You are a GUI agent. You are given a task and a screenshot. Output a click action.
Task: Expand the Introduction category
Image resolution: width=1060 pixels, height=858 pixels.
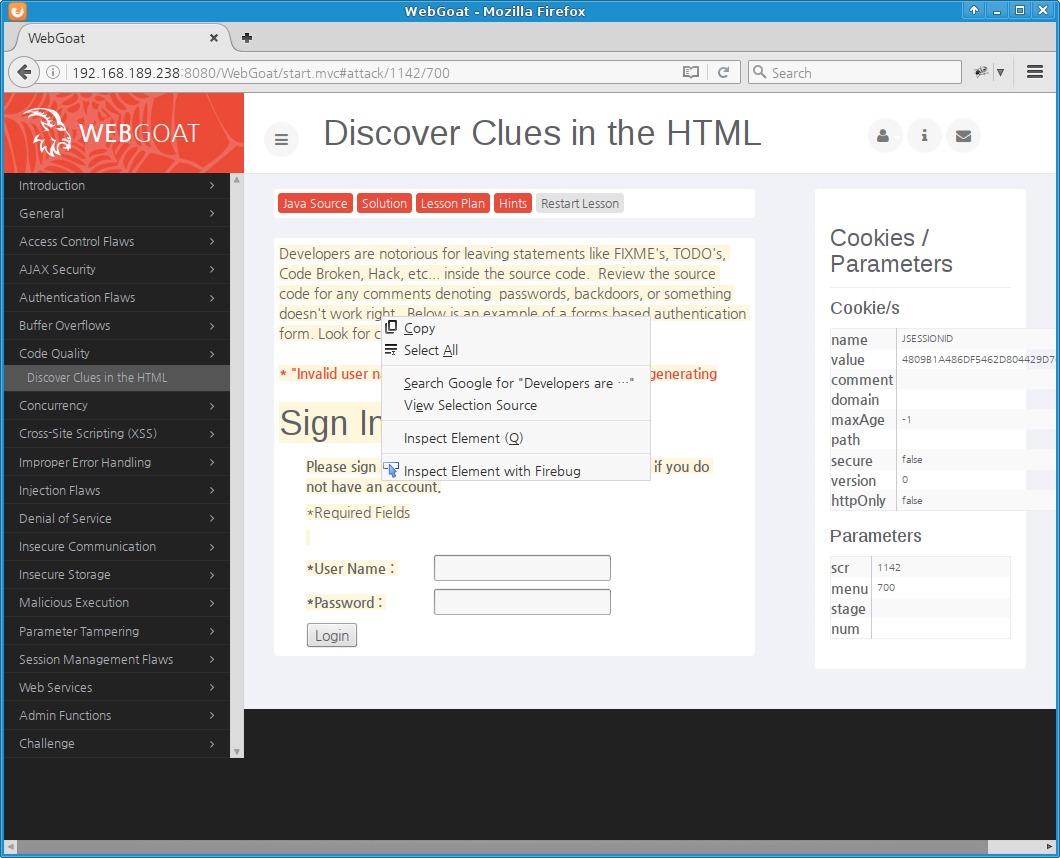pyautogui.click(x=117, y=185)
